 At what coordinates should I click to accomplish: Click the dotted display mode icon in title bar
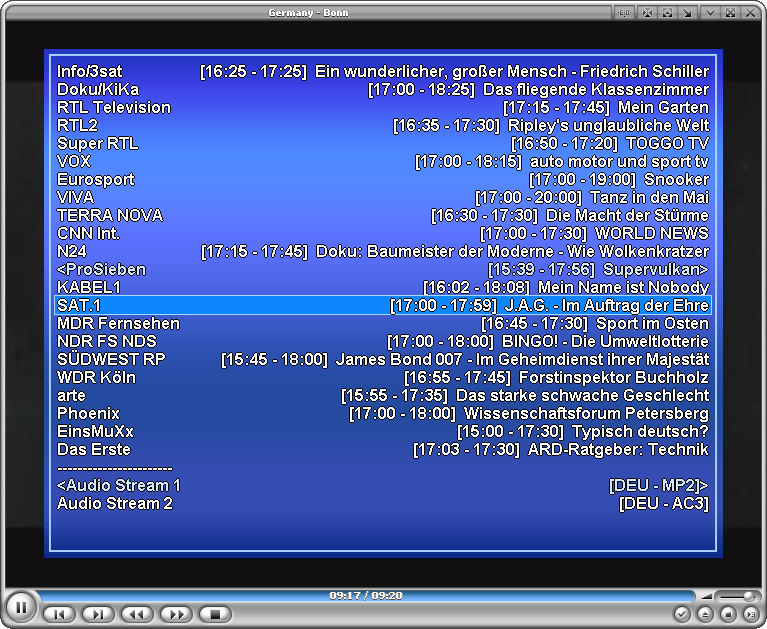click(x=625, y=13)
